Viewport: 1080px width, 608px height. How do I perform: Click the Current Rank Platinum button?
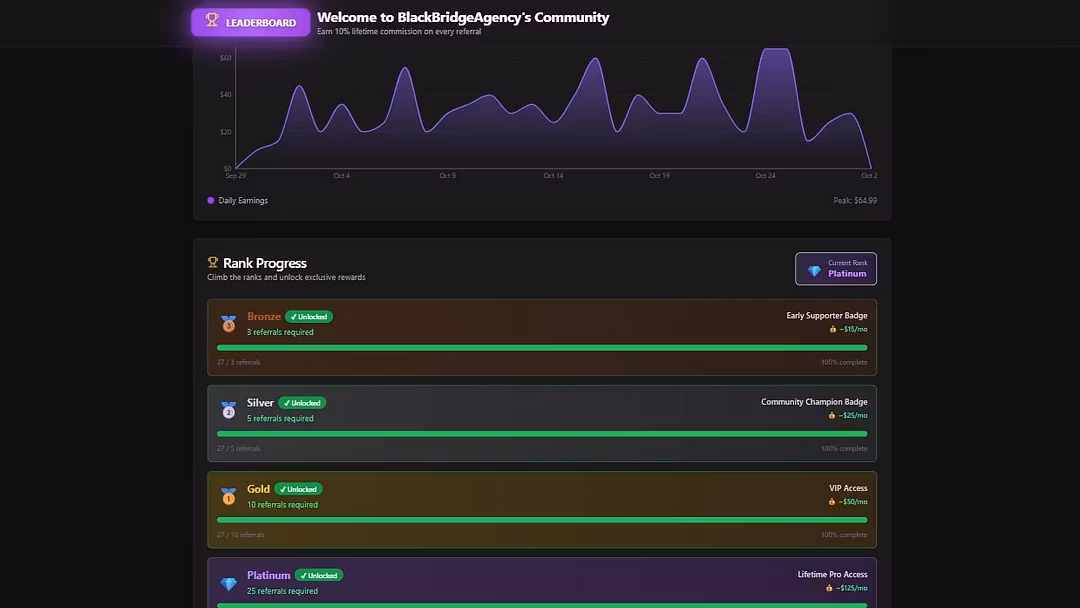point(836,269)
